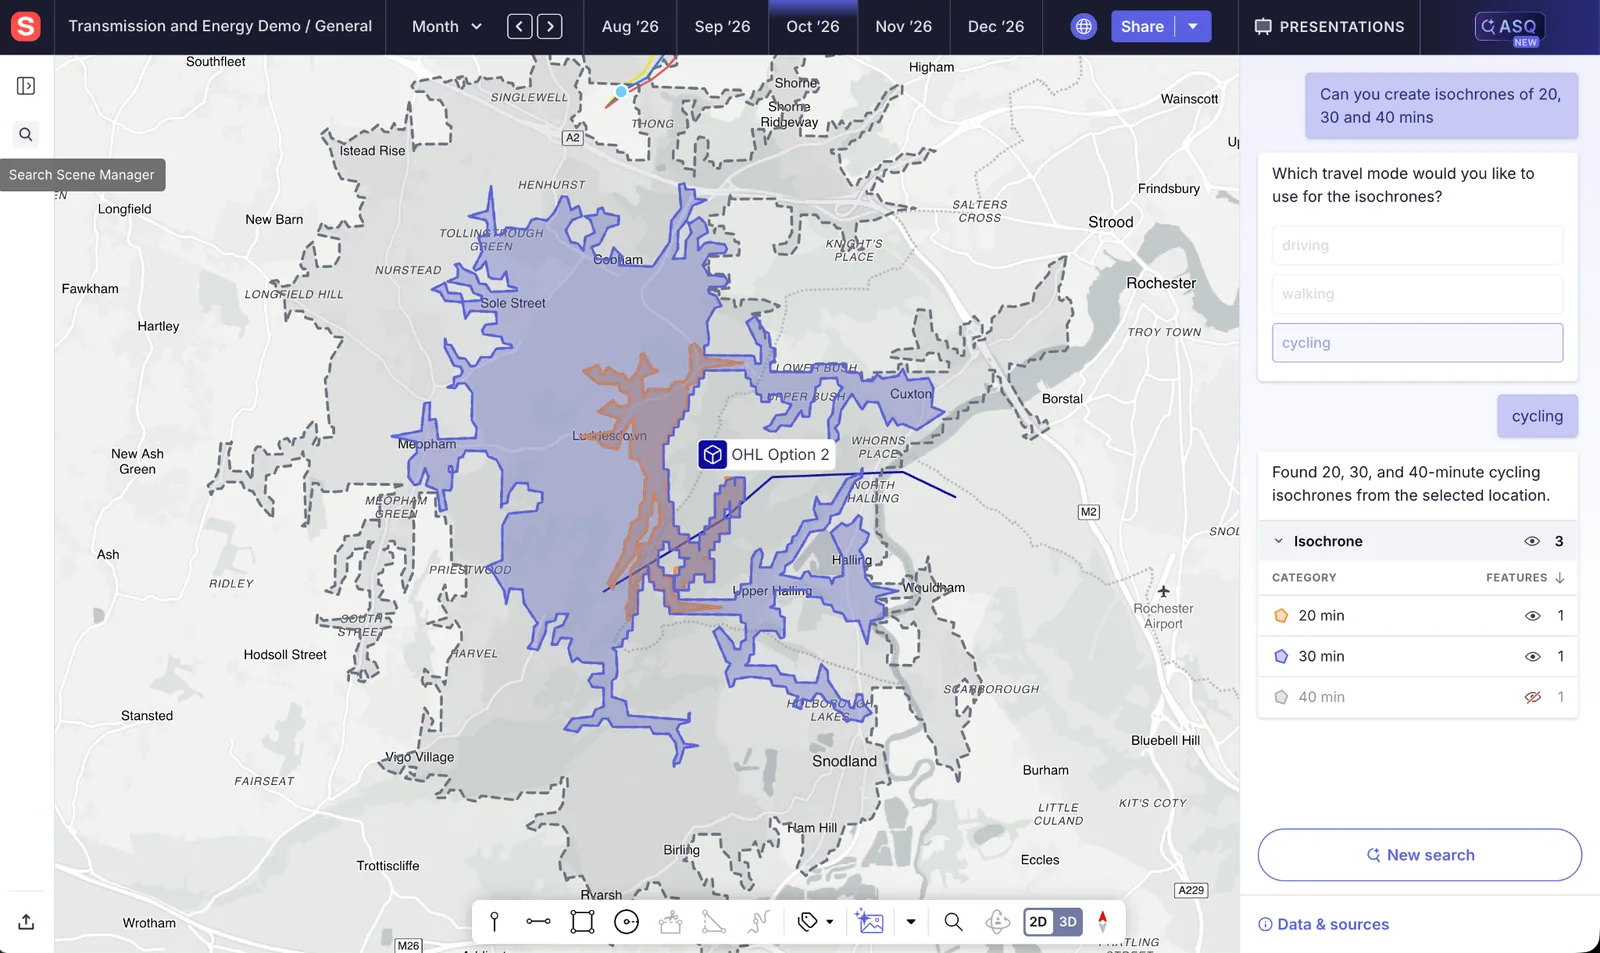1600x953 pixels.
Task: Select Aug '26 on the timeline
Action: tap(630, 27)
